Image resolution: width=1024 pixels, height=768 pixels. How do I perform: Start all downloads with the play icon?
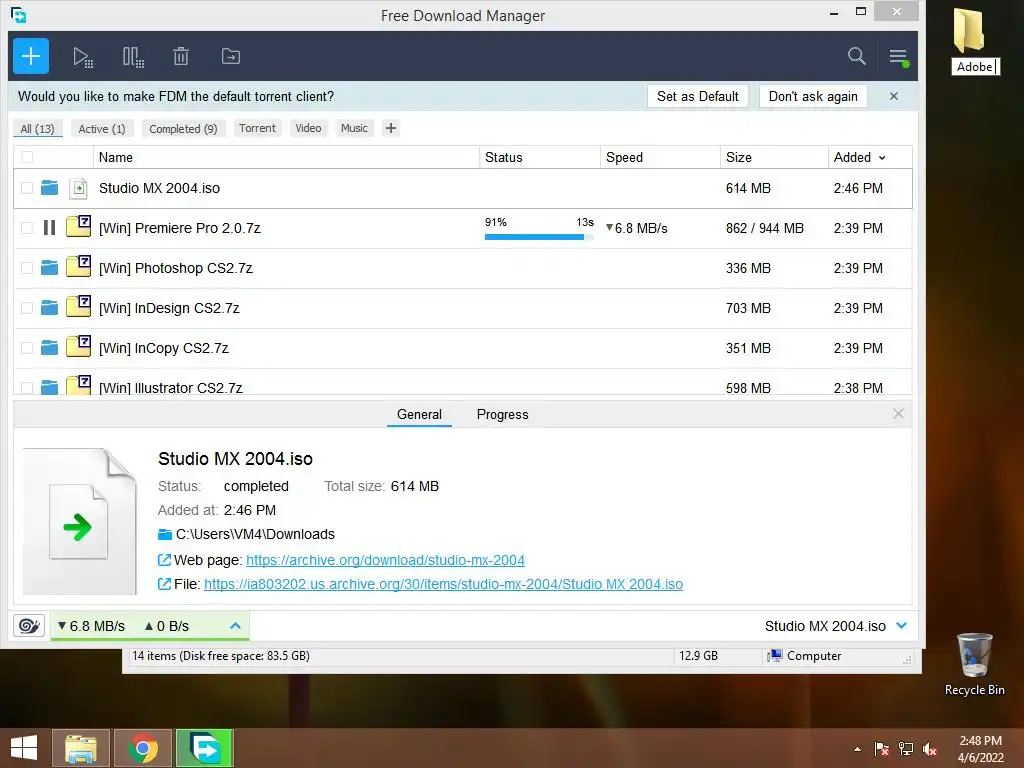pyautogui.click(x=82, y=57)
